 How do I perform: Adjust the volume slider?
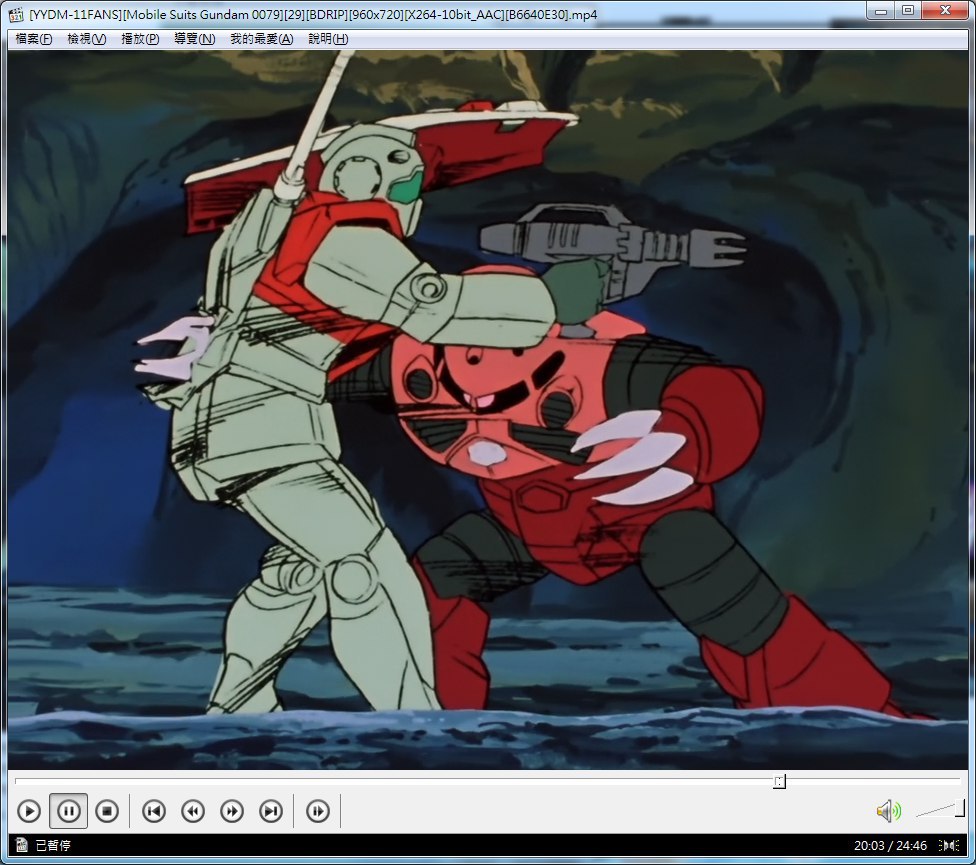940,811
